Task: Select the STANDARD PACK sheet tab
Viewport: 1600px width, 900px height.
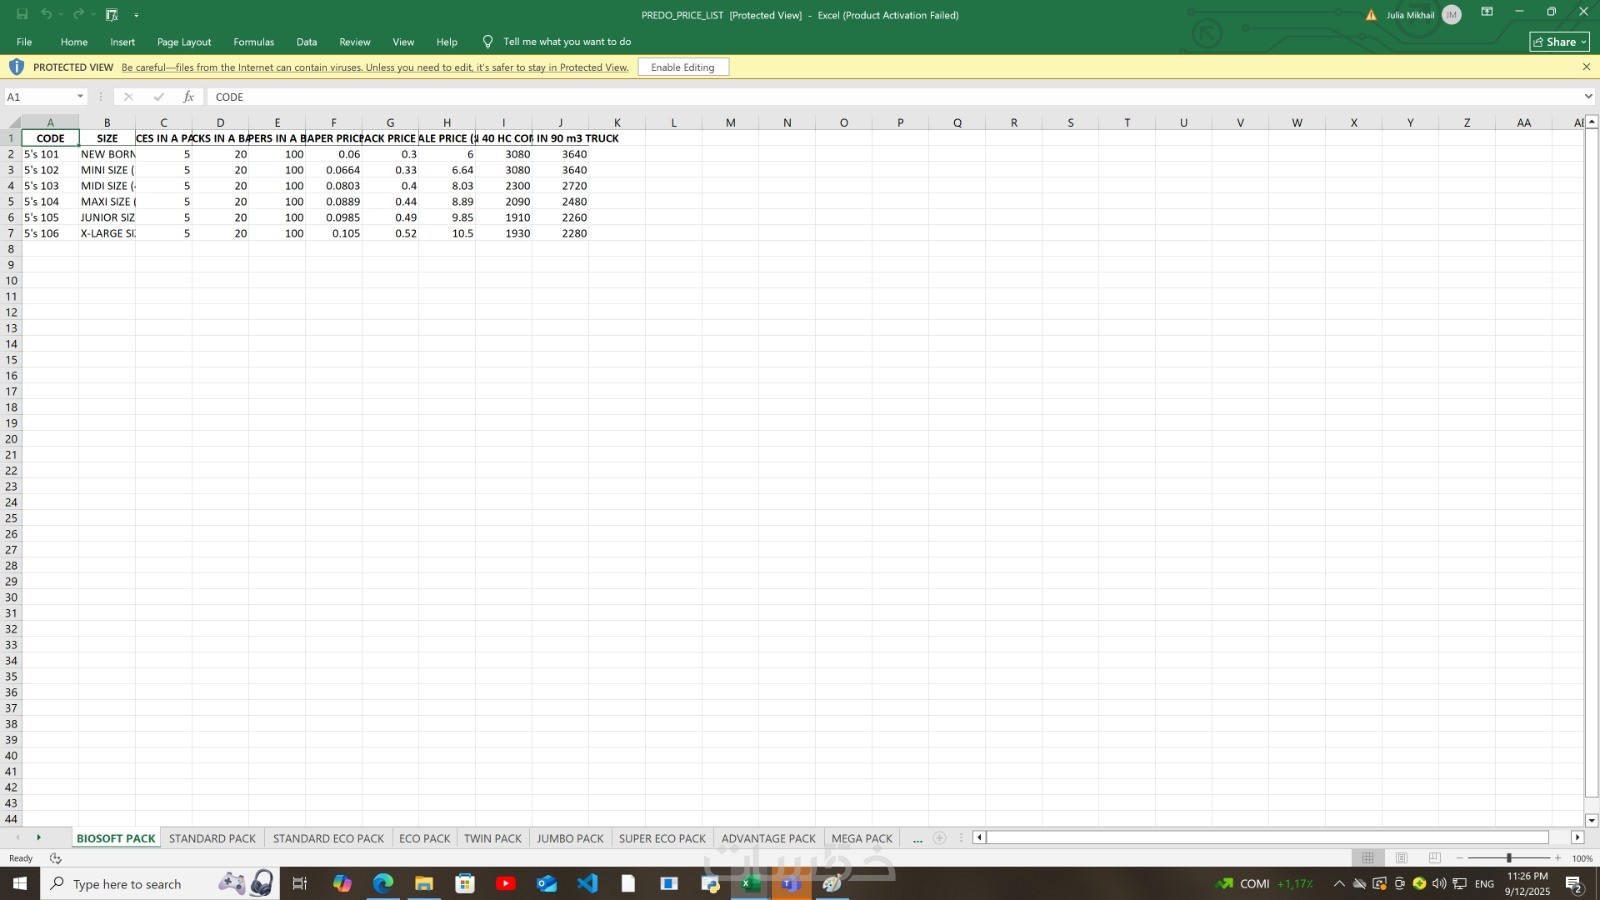Action: (212, 838)
